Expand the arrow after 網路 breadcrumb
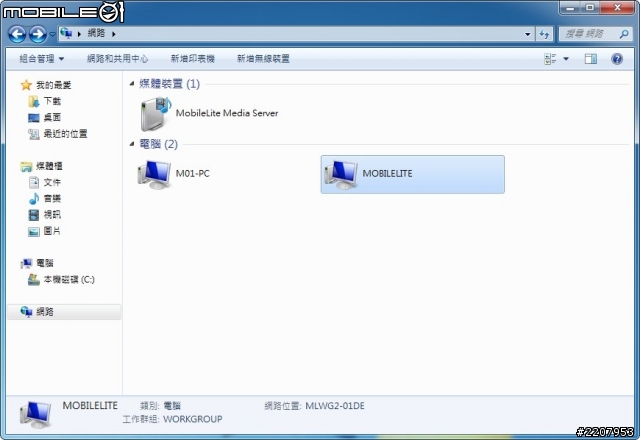Image resolution: width=640 pixels, height=440 pixels. [114, 34]
